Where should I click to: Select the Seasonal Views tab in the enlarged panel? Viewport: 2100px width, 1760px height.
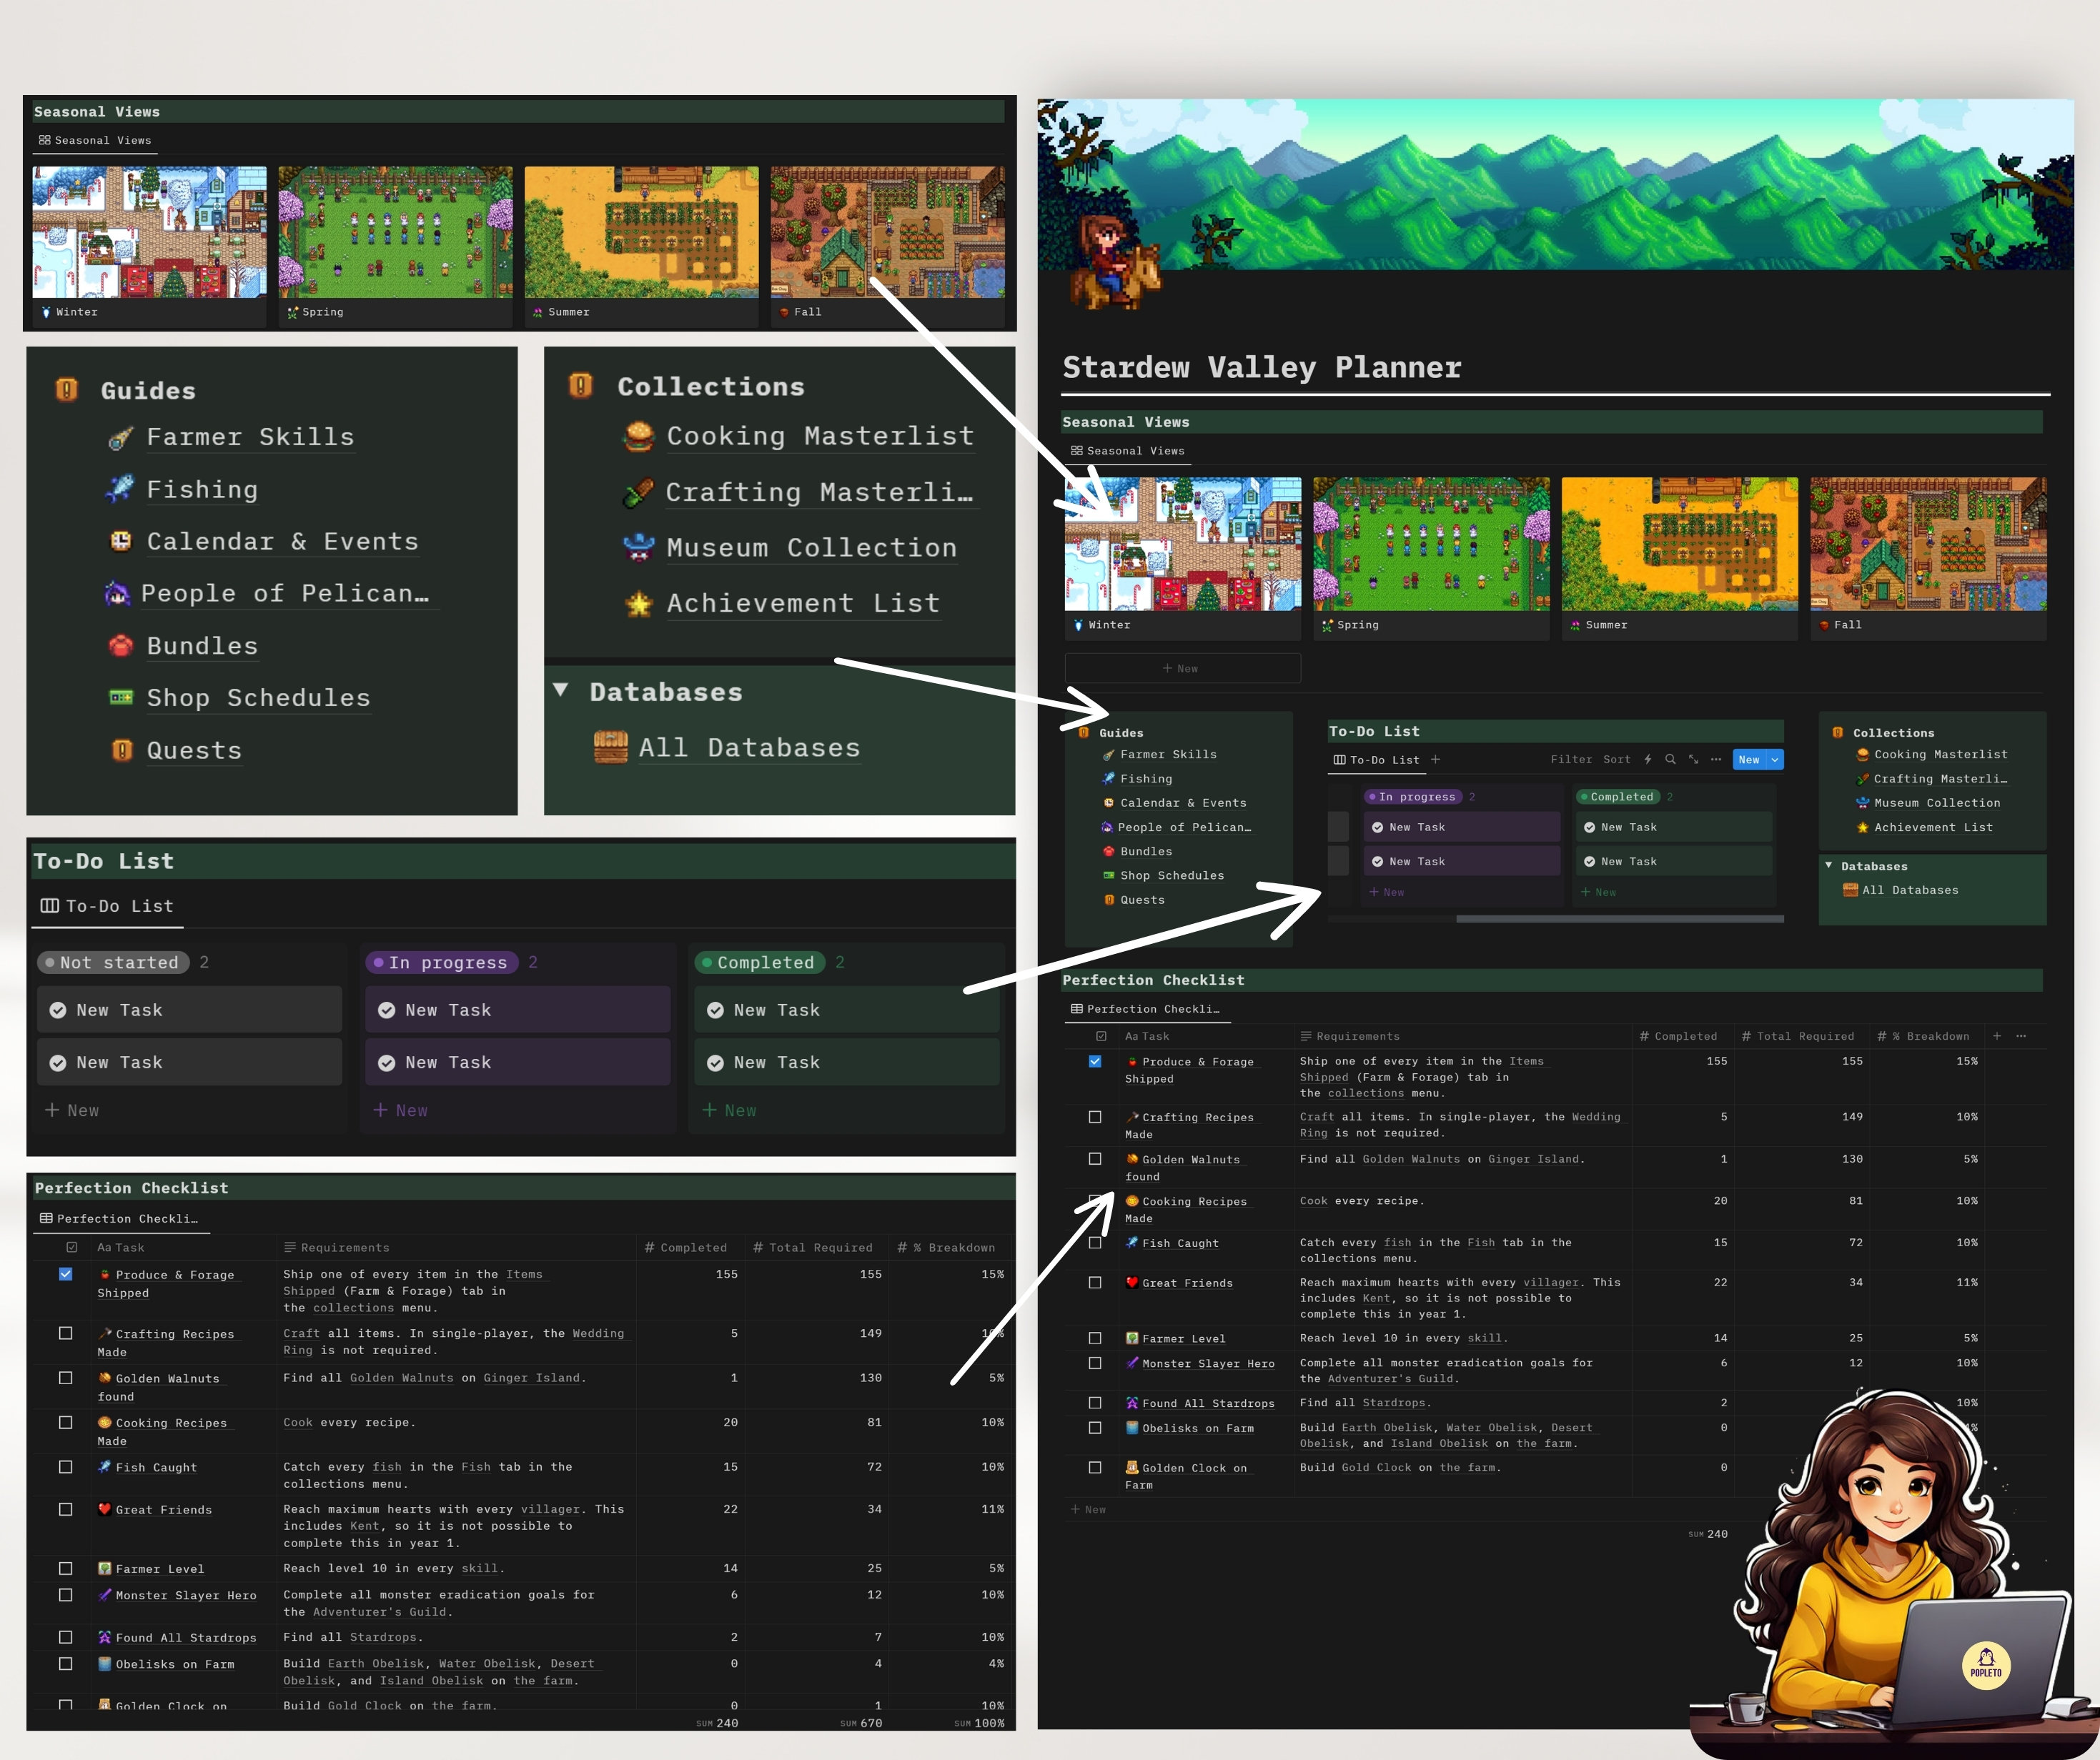[x=95, y=140]
